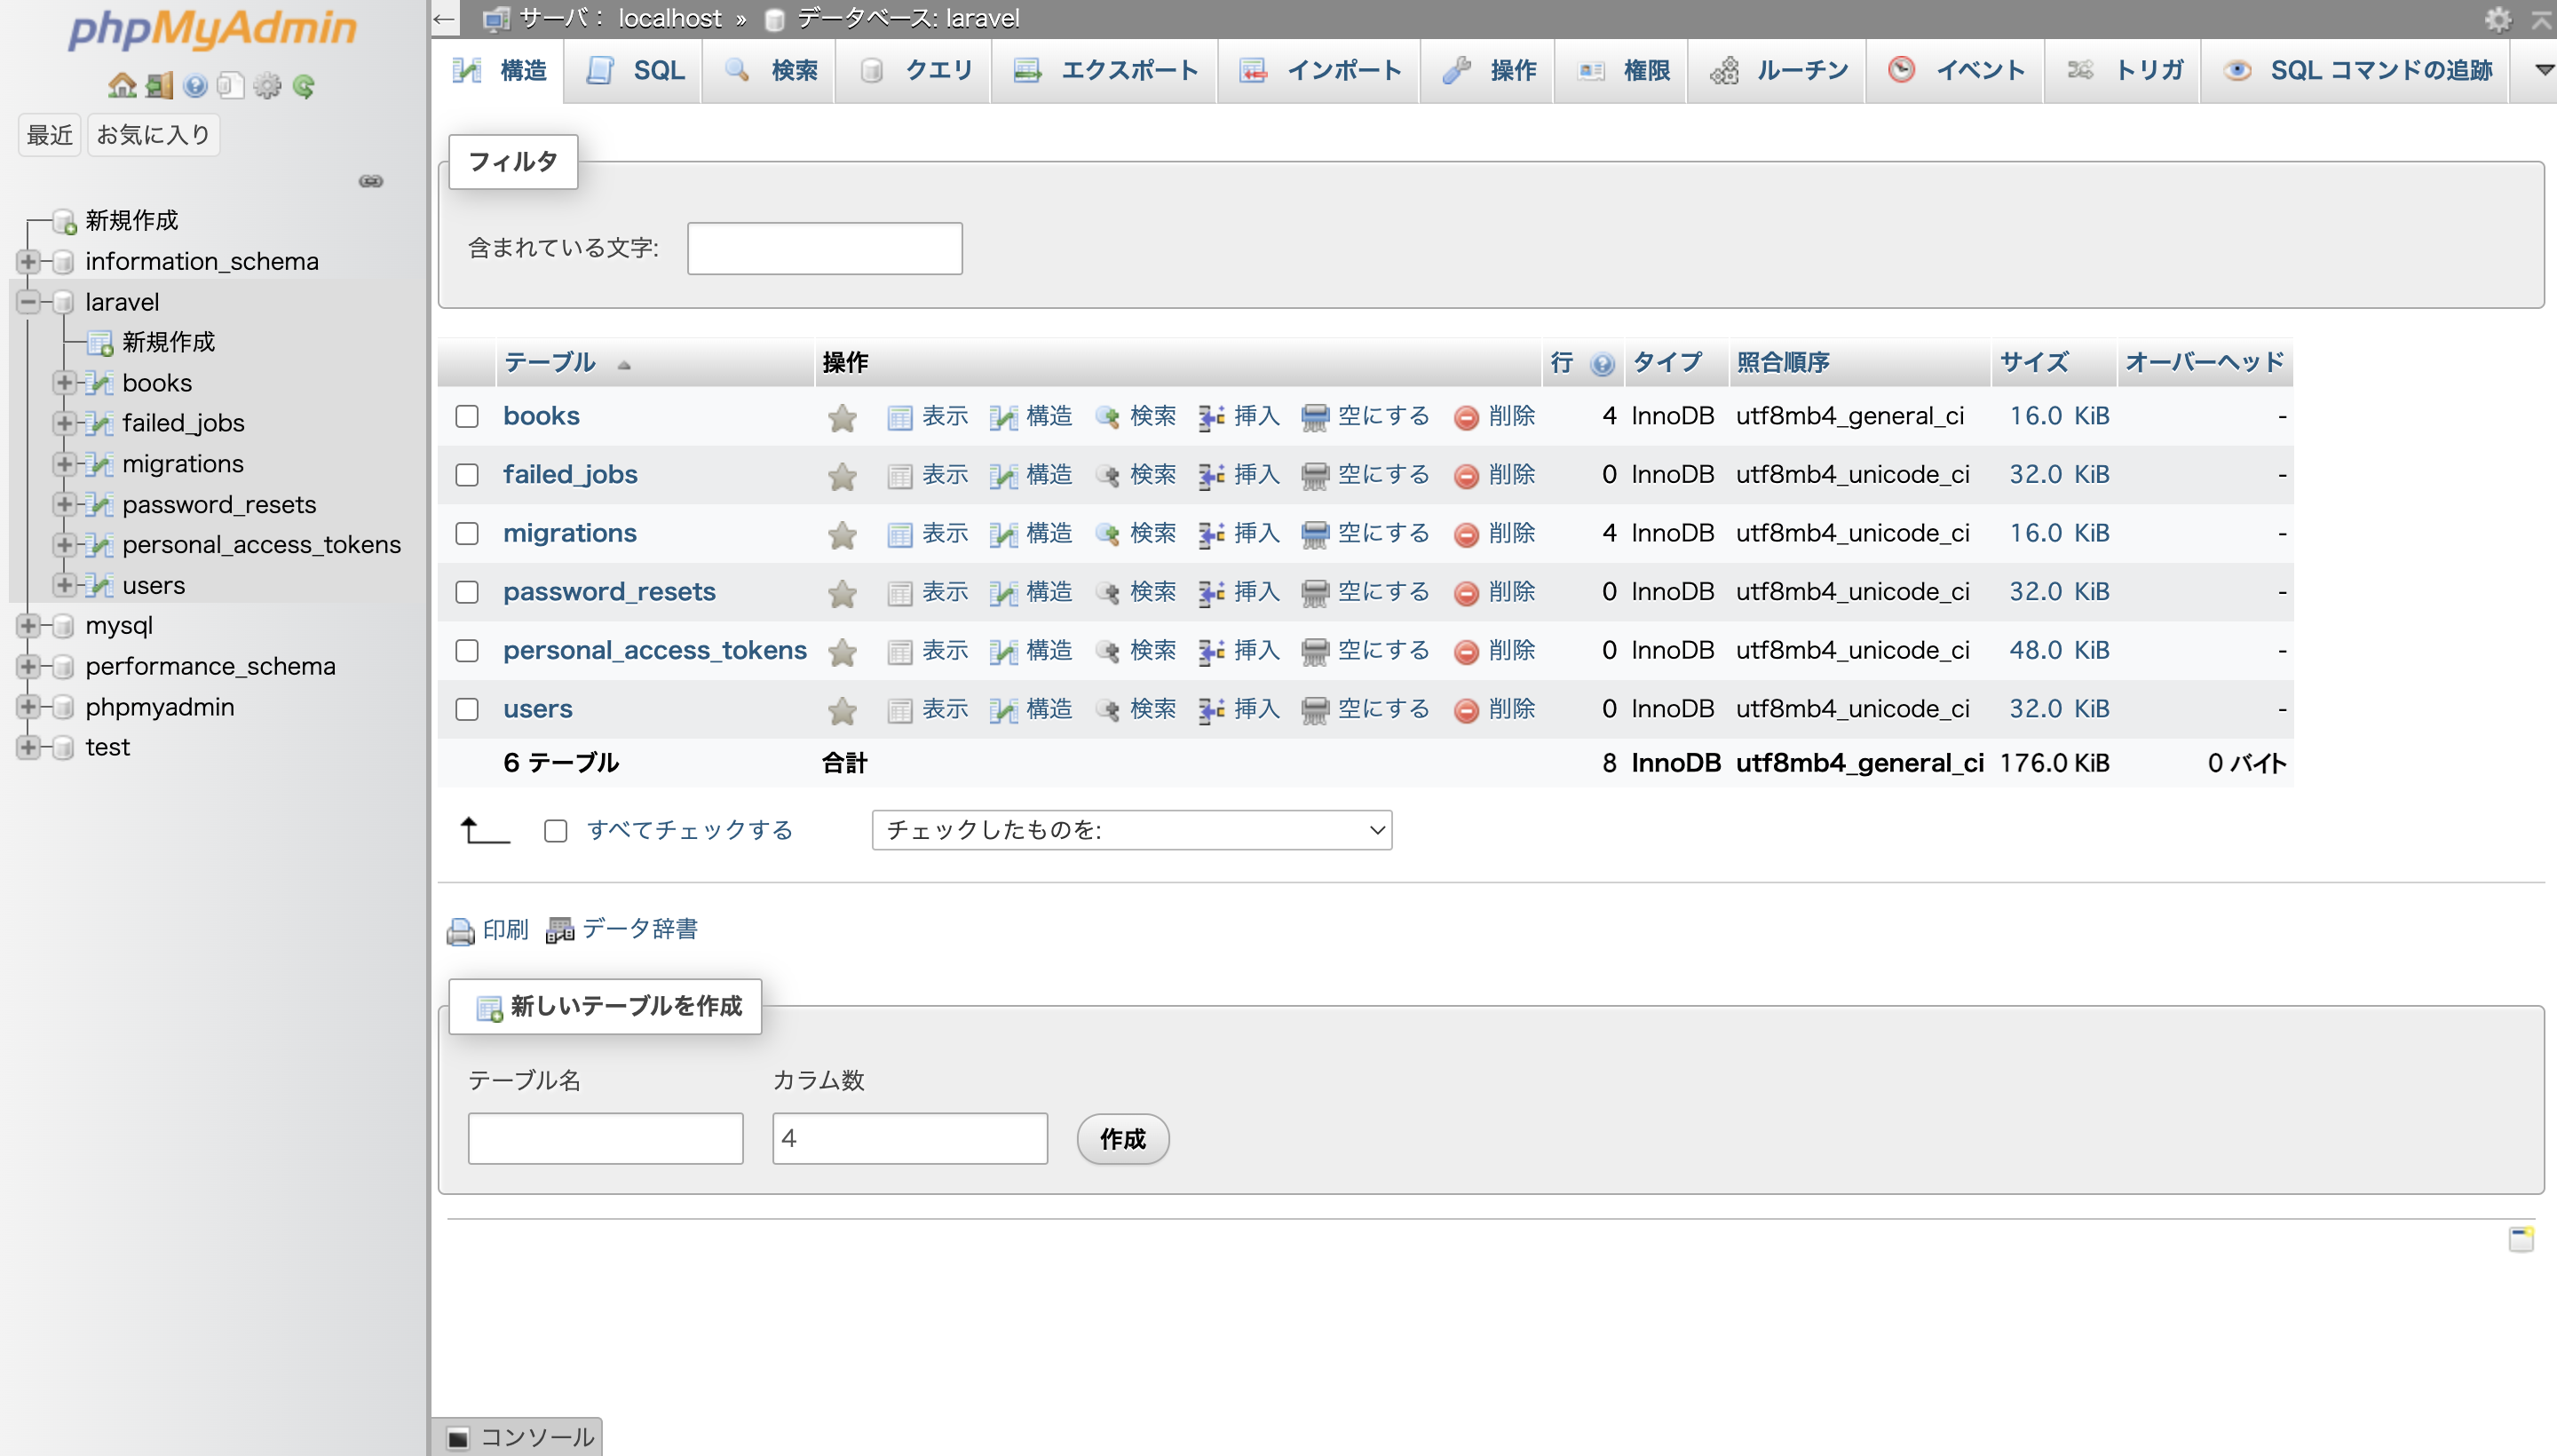This screenshot has height=1456, width=2557.
Task: Click the browse (表示) icon for books
Action: click(900, 417)
